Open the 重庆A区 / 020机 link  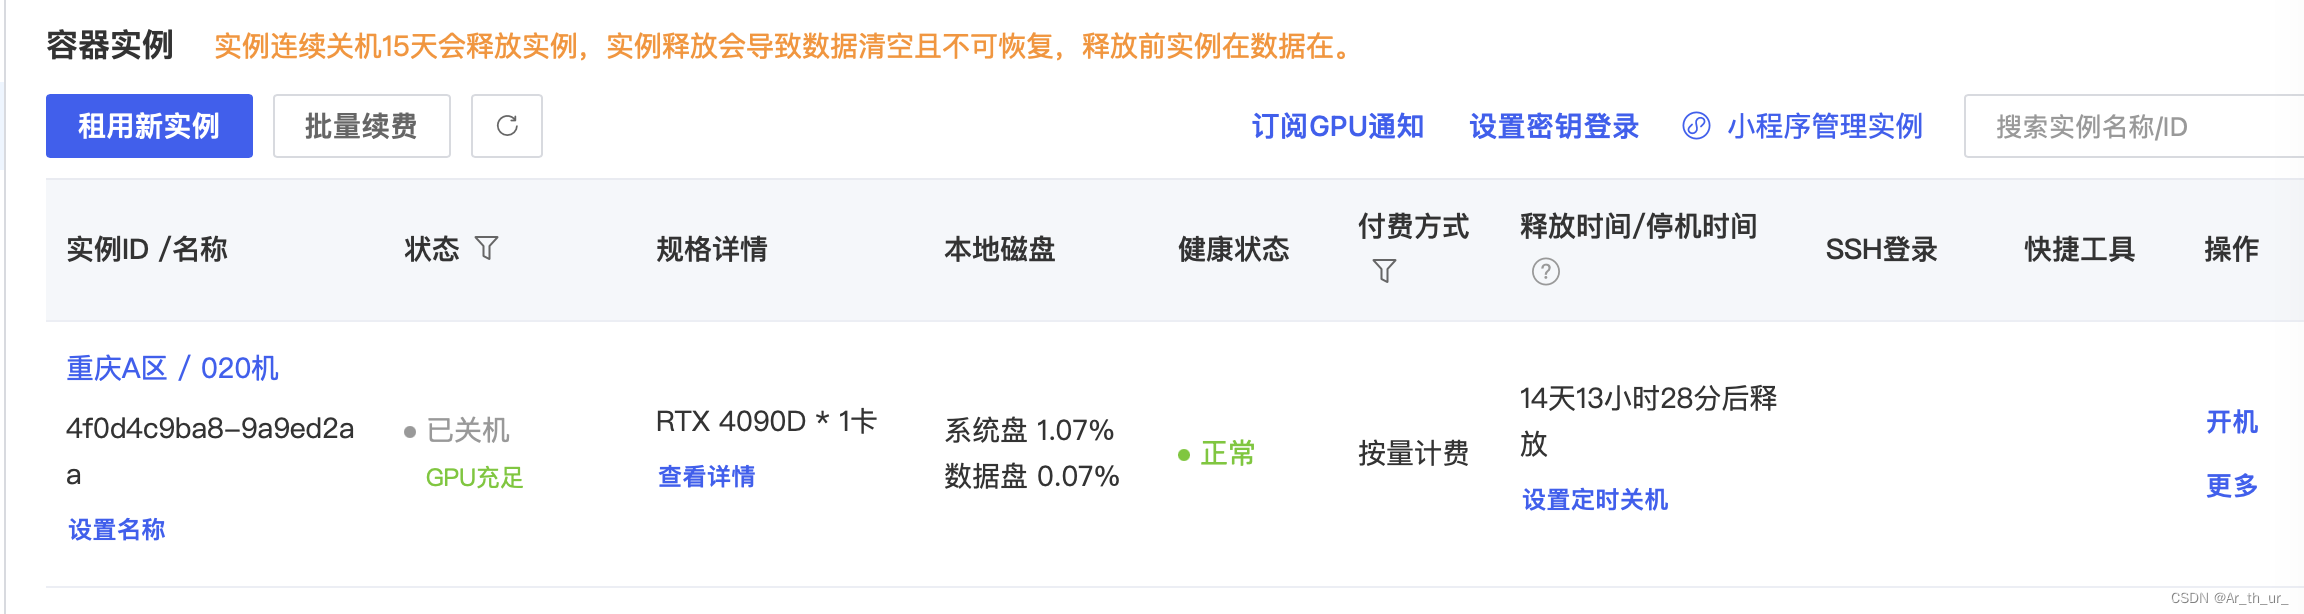[172, 369]
